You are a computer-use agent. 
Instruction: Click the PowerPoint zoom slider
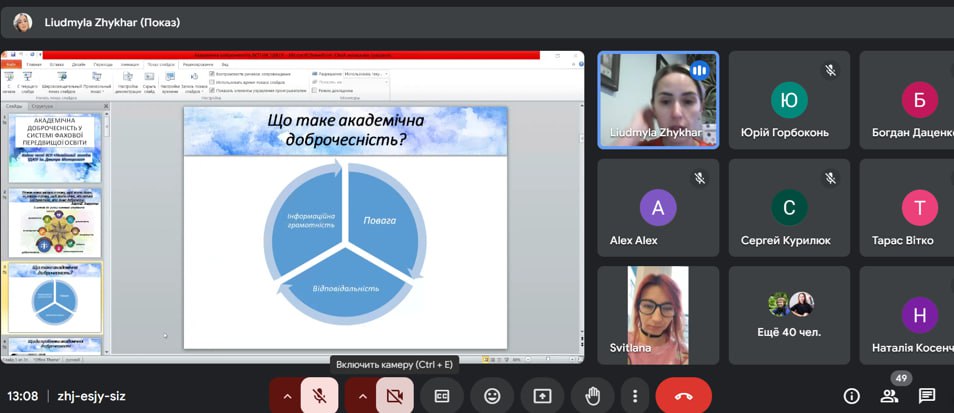point(548,359)
